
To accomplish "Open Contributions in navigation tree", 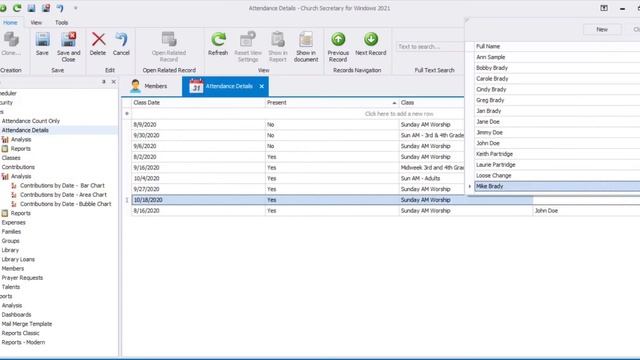I will pos(18,167).
